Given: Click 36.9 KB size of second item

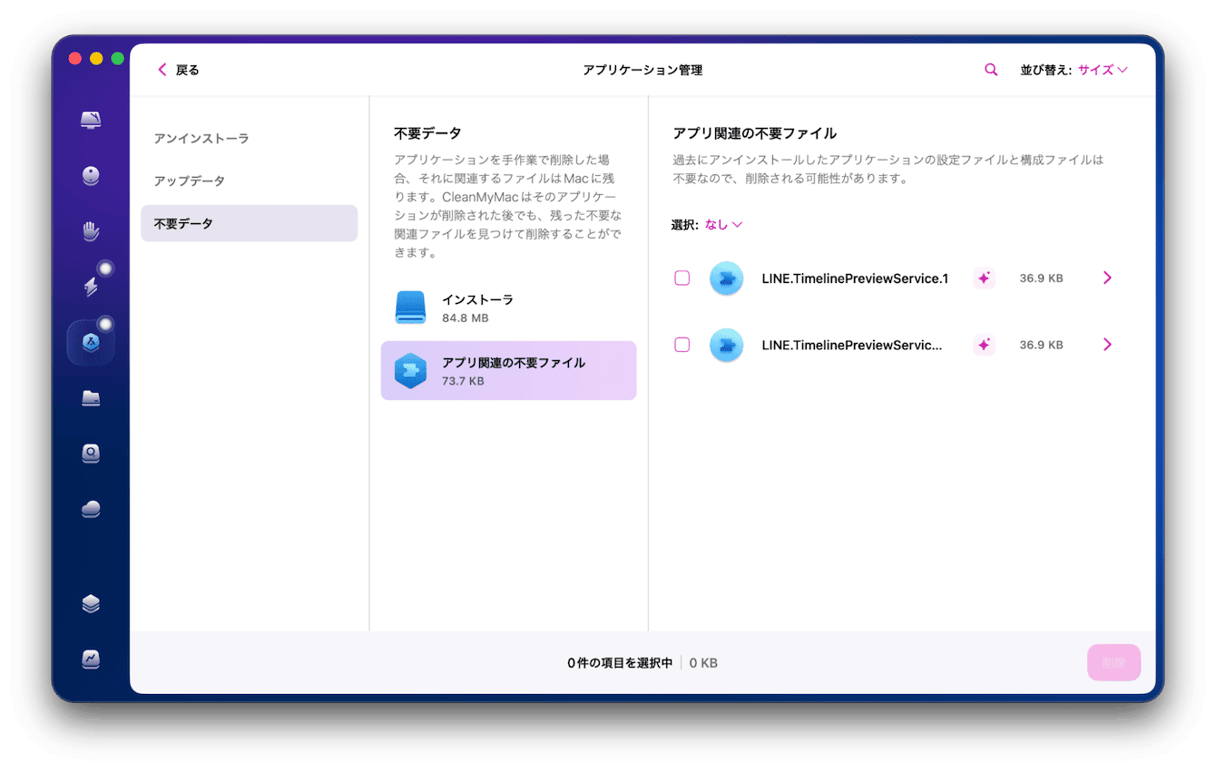Looking at the screenshot, I should pyautogui.click(x=1041, y=345).
